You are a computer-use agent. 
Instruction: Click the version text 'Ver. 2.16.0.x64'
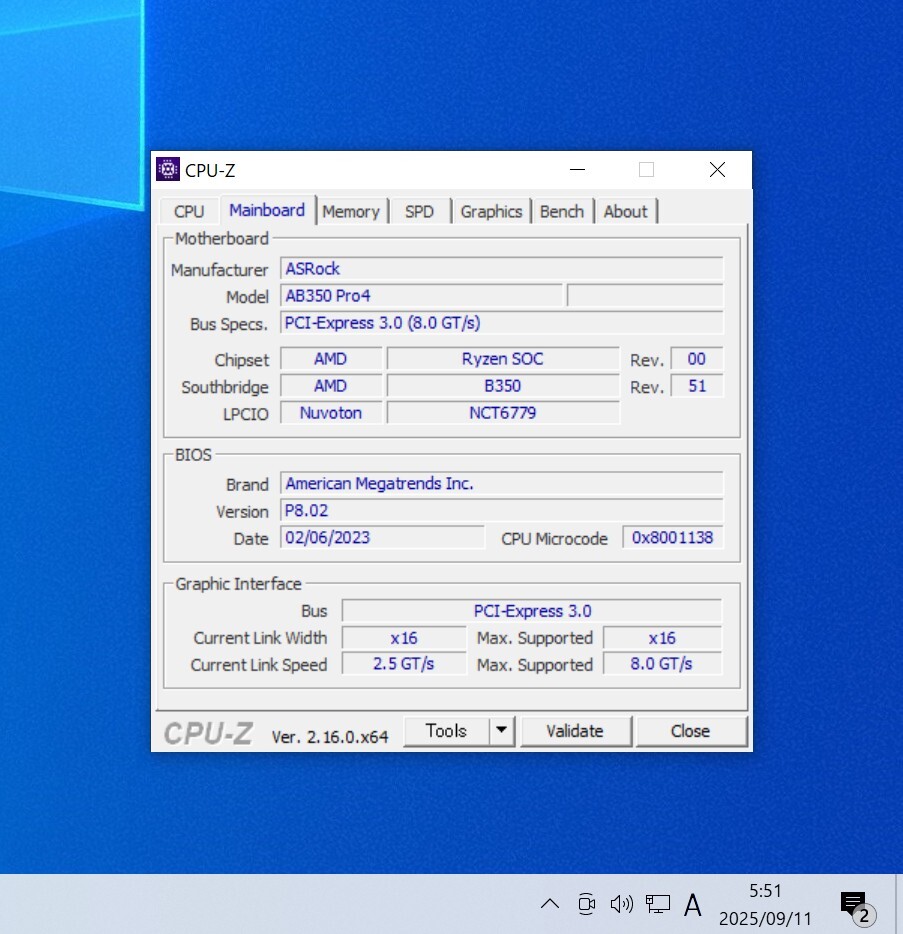tap(330, 737)
